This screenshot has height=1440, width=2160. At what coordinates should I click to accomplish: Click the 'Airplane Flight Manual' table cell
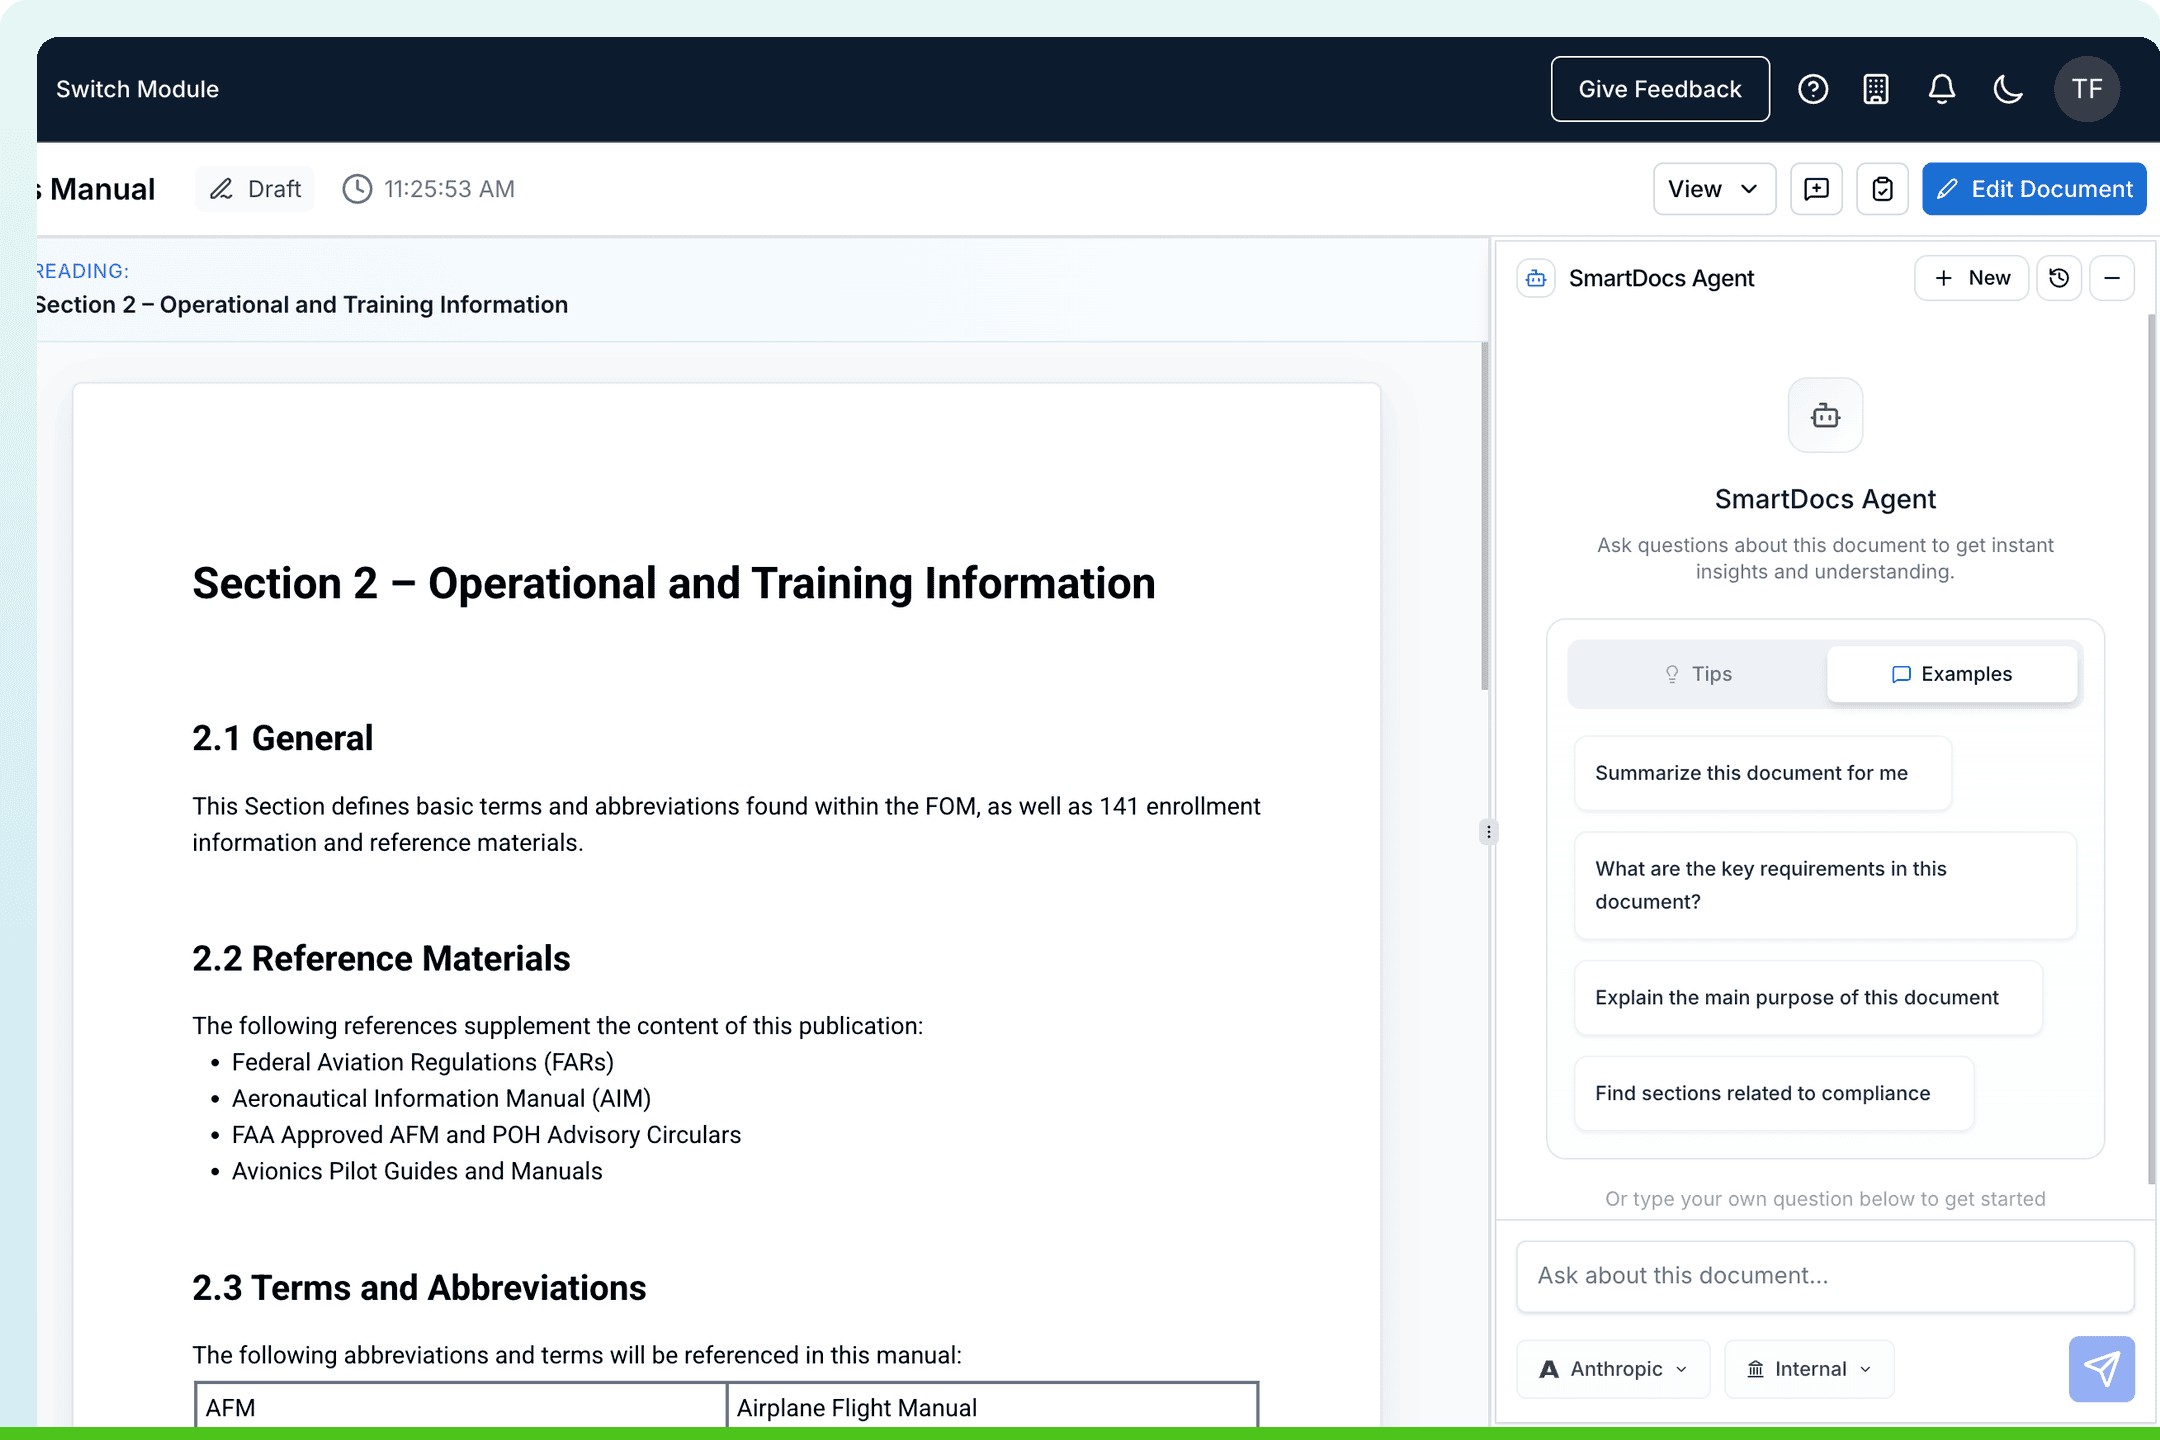pos(992,1407)
